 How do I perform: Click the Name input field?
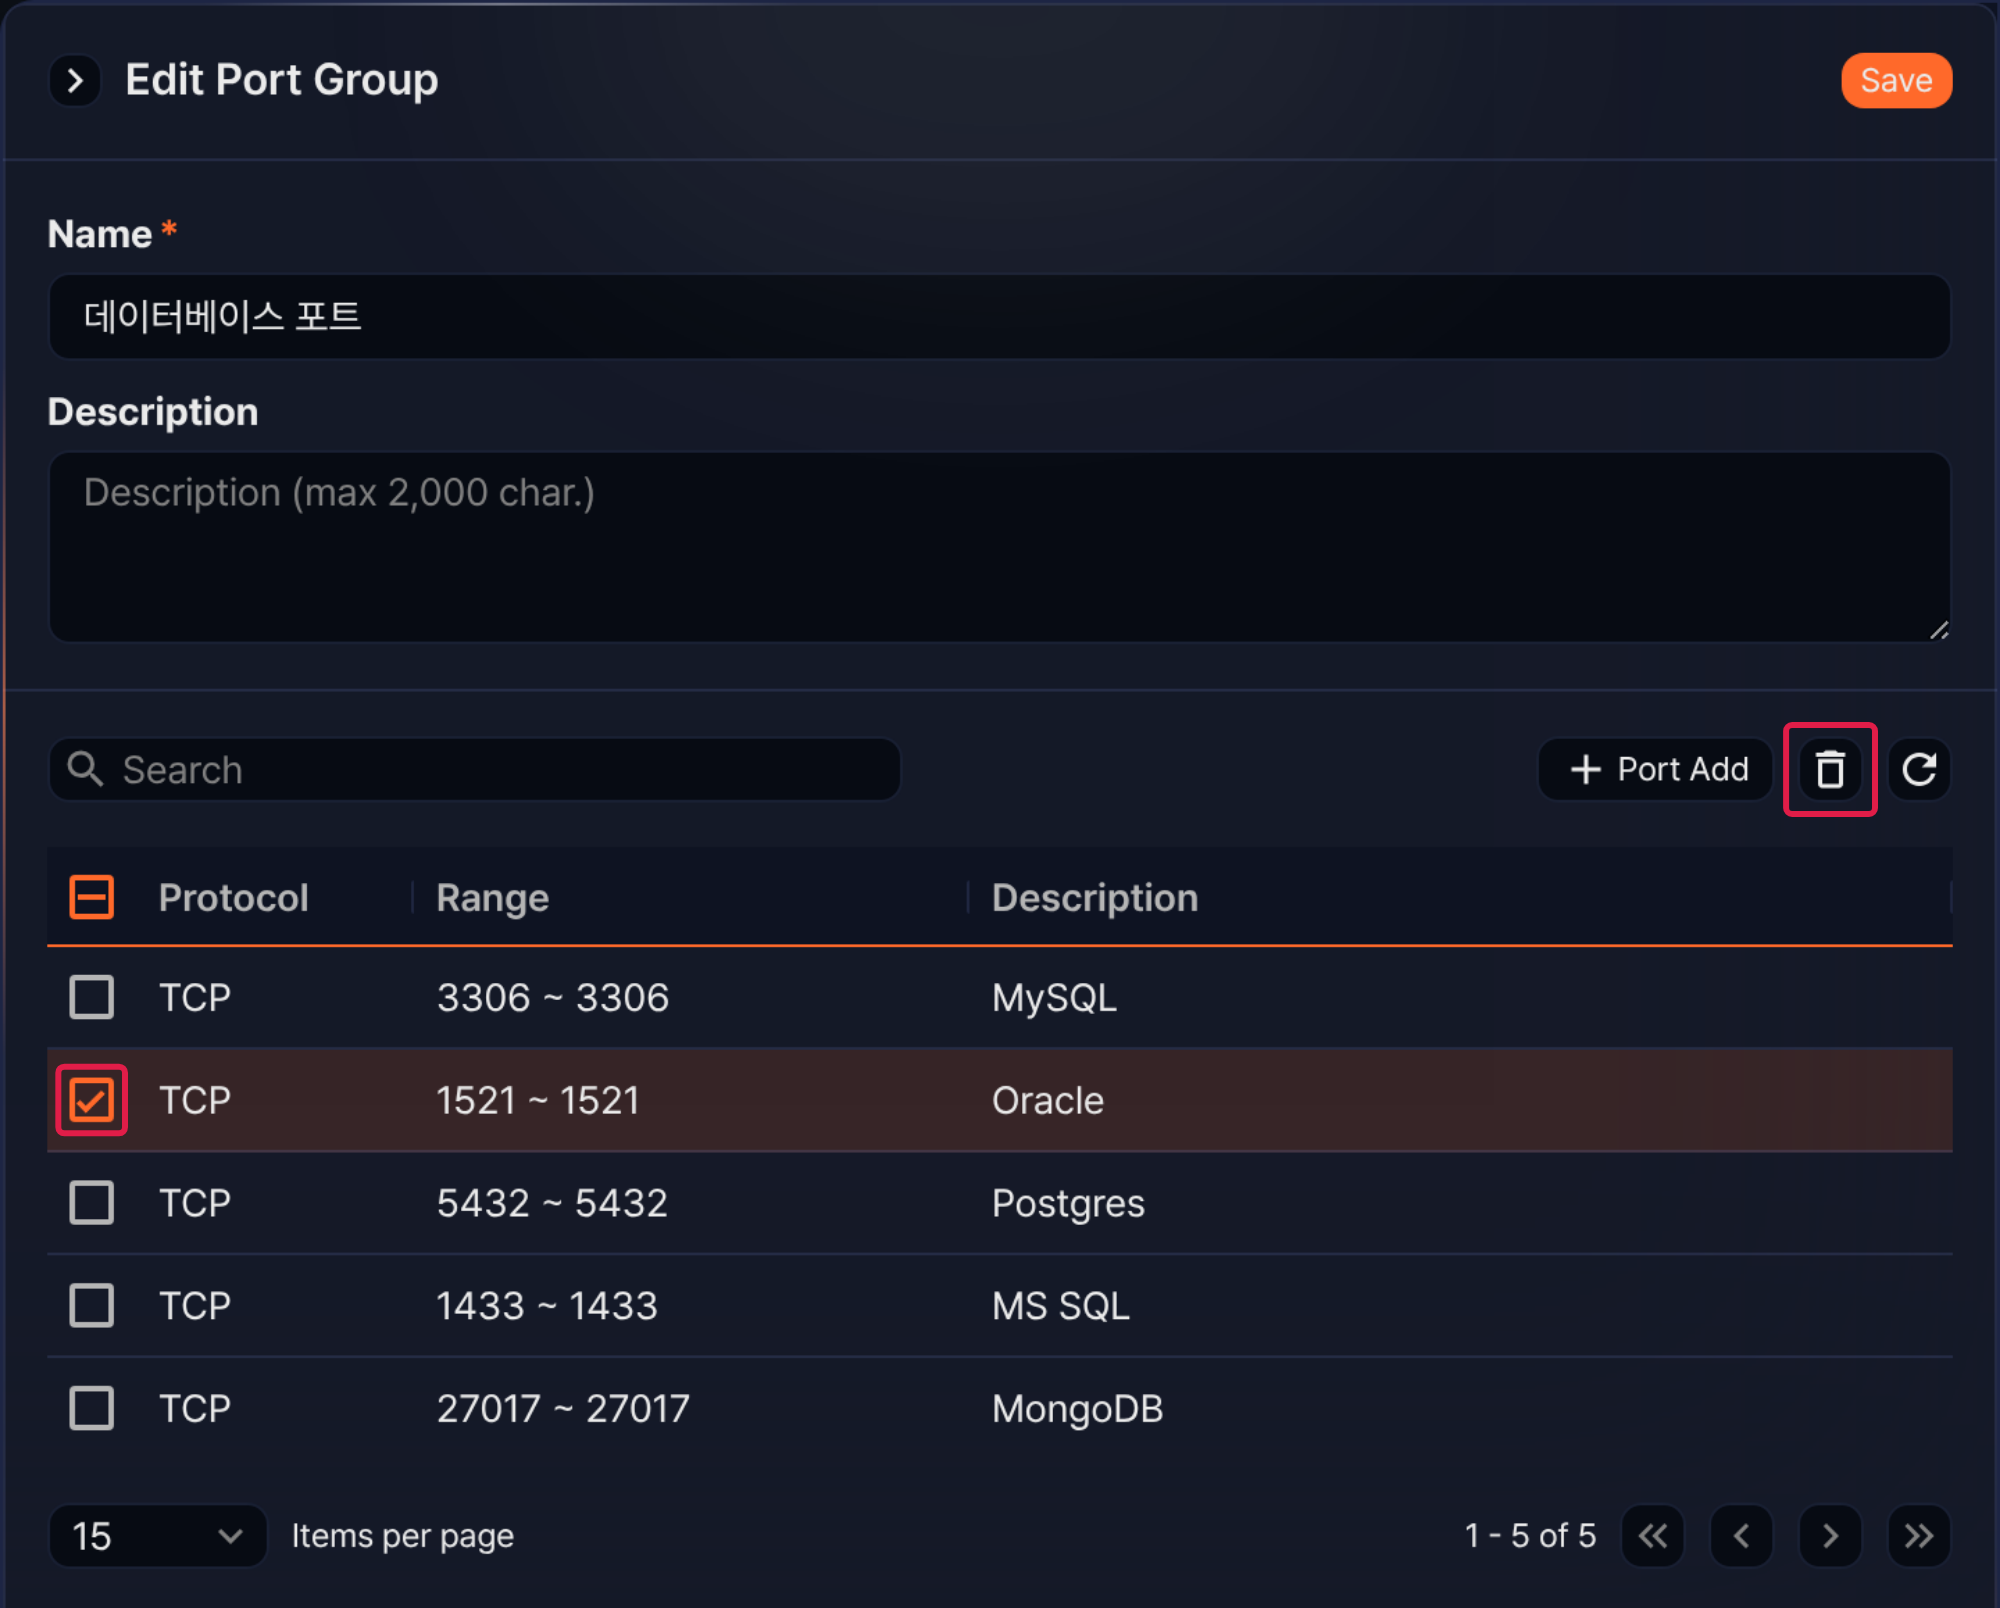[1000, 316]
